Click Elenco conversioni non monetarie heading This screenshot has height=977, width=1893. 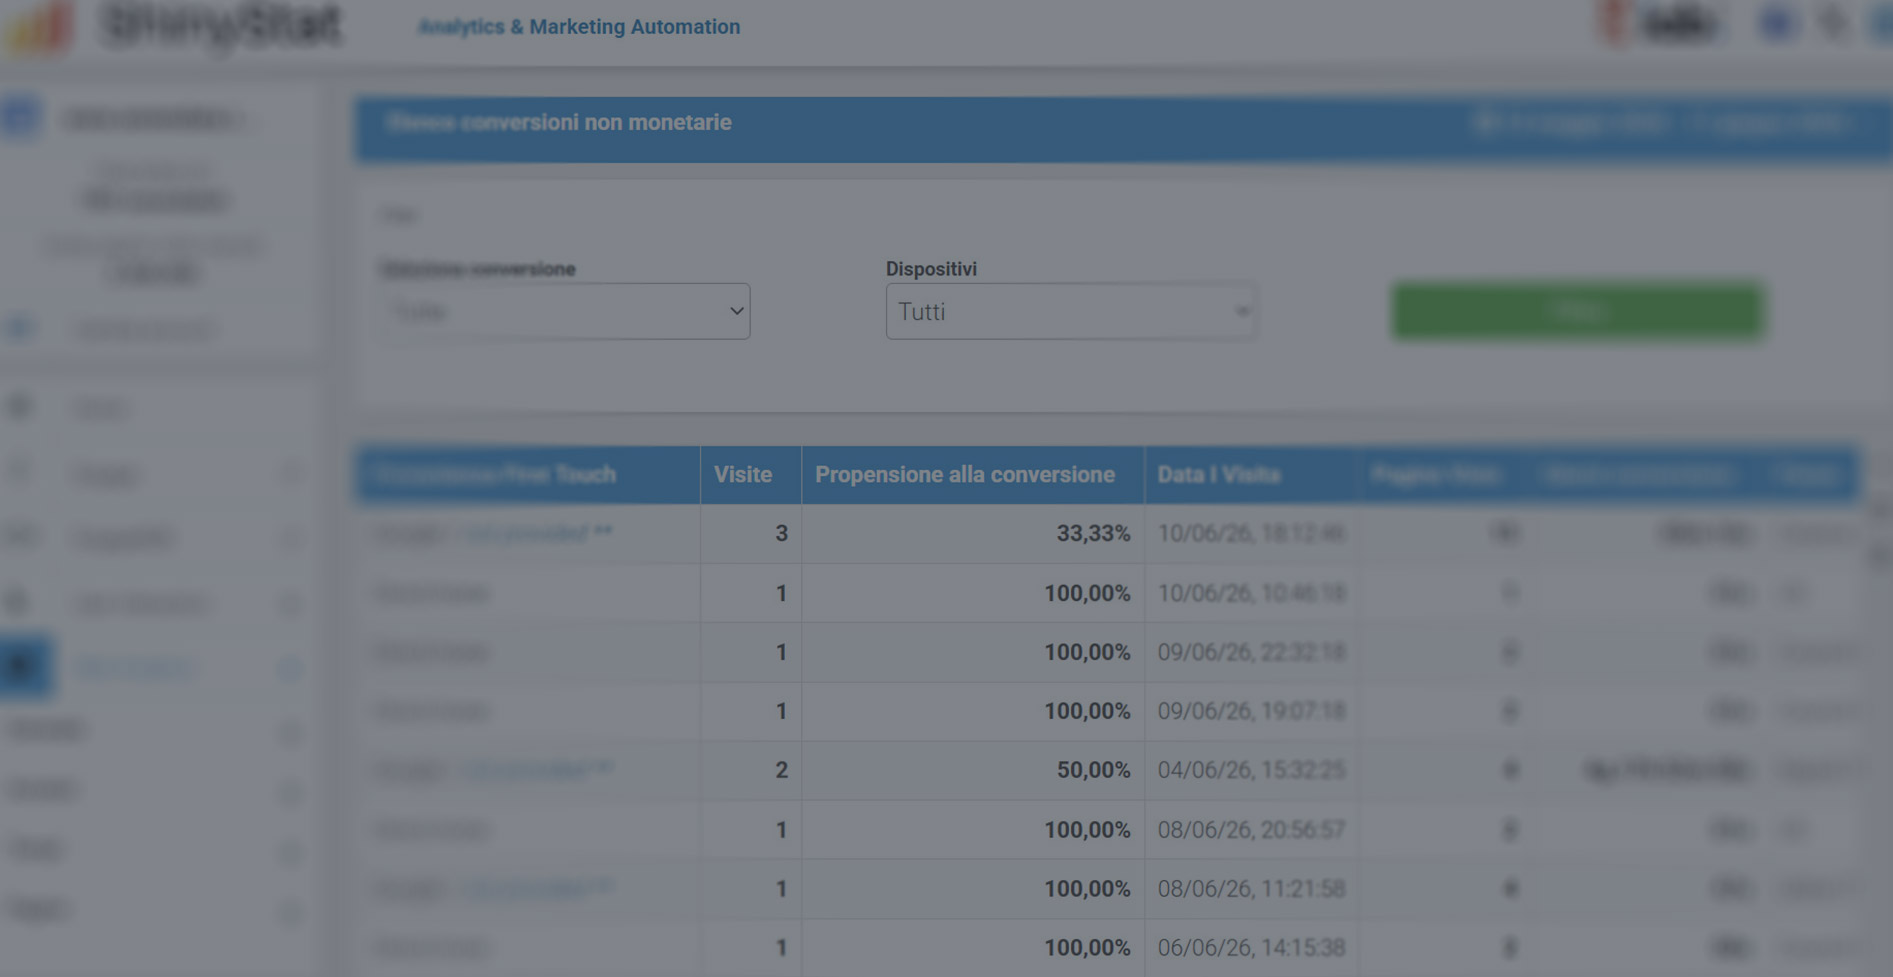(559, 123)
